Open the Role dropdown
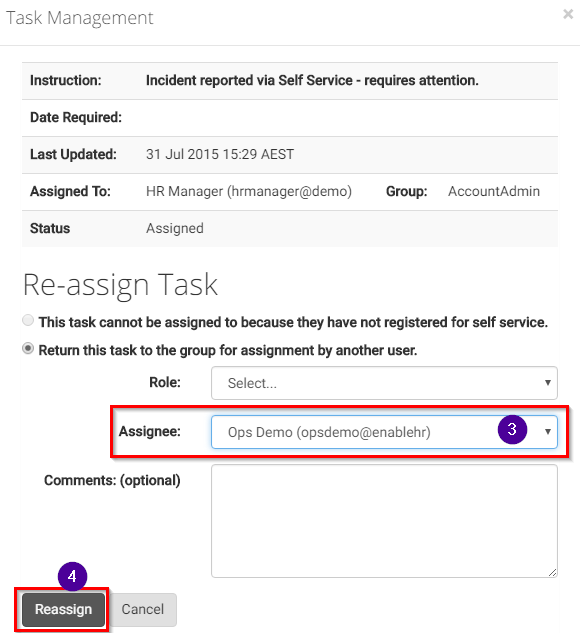The width and height of the screenshot is (580, 633). click(384, 383)
